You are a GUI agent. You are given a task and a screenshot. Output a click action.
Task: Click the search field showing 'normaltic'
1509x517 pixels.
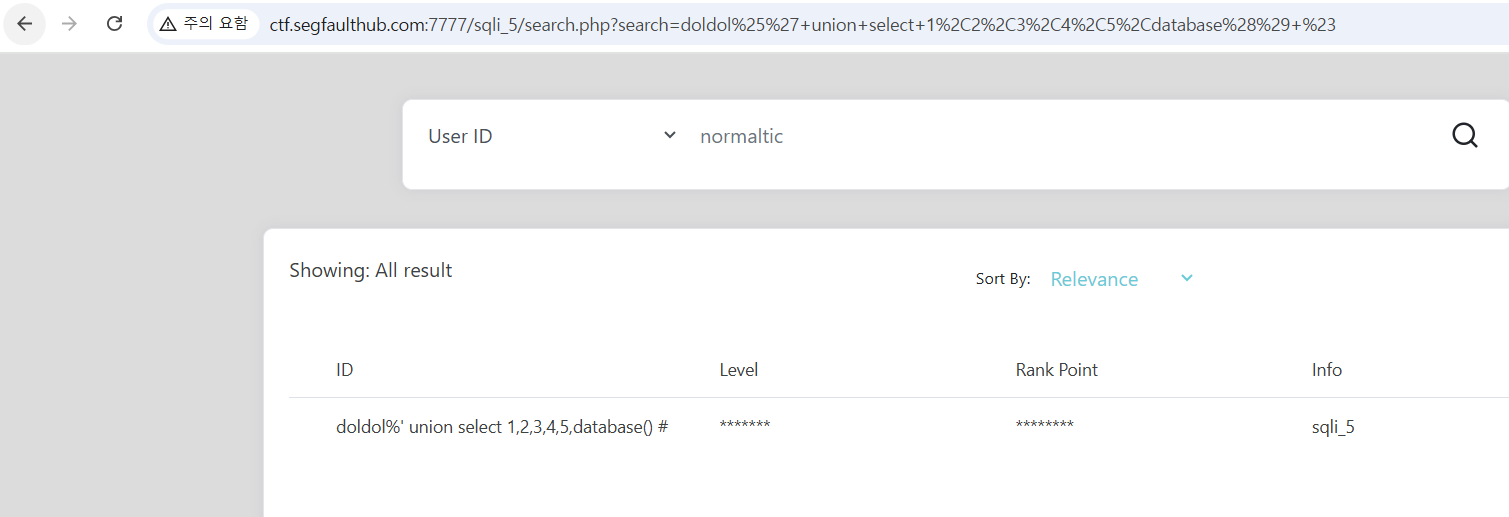(1000, 136)
